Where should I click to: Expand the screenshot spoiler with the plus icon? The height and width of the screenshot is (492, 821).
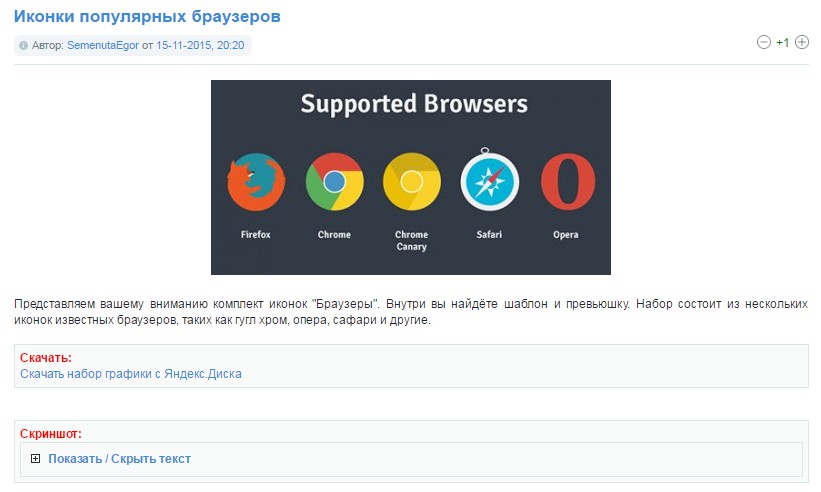coord(35,459)
